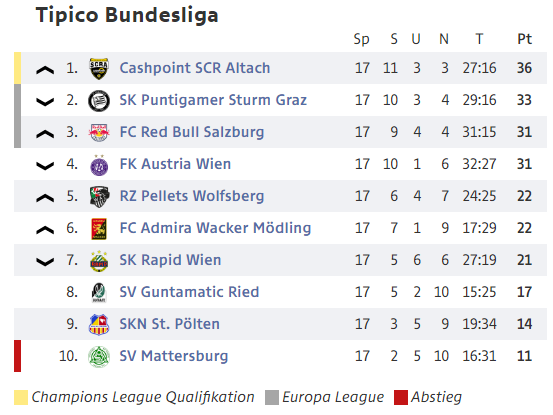Open the FK Austria Wien link

[x=175, y=164]
